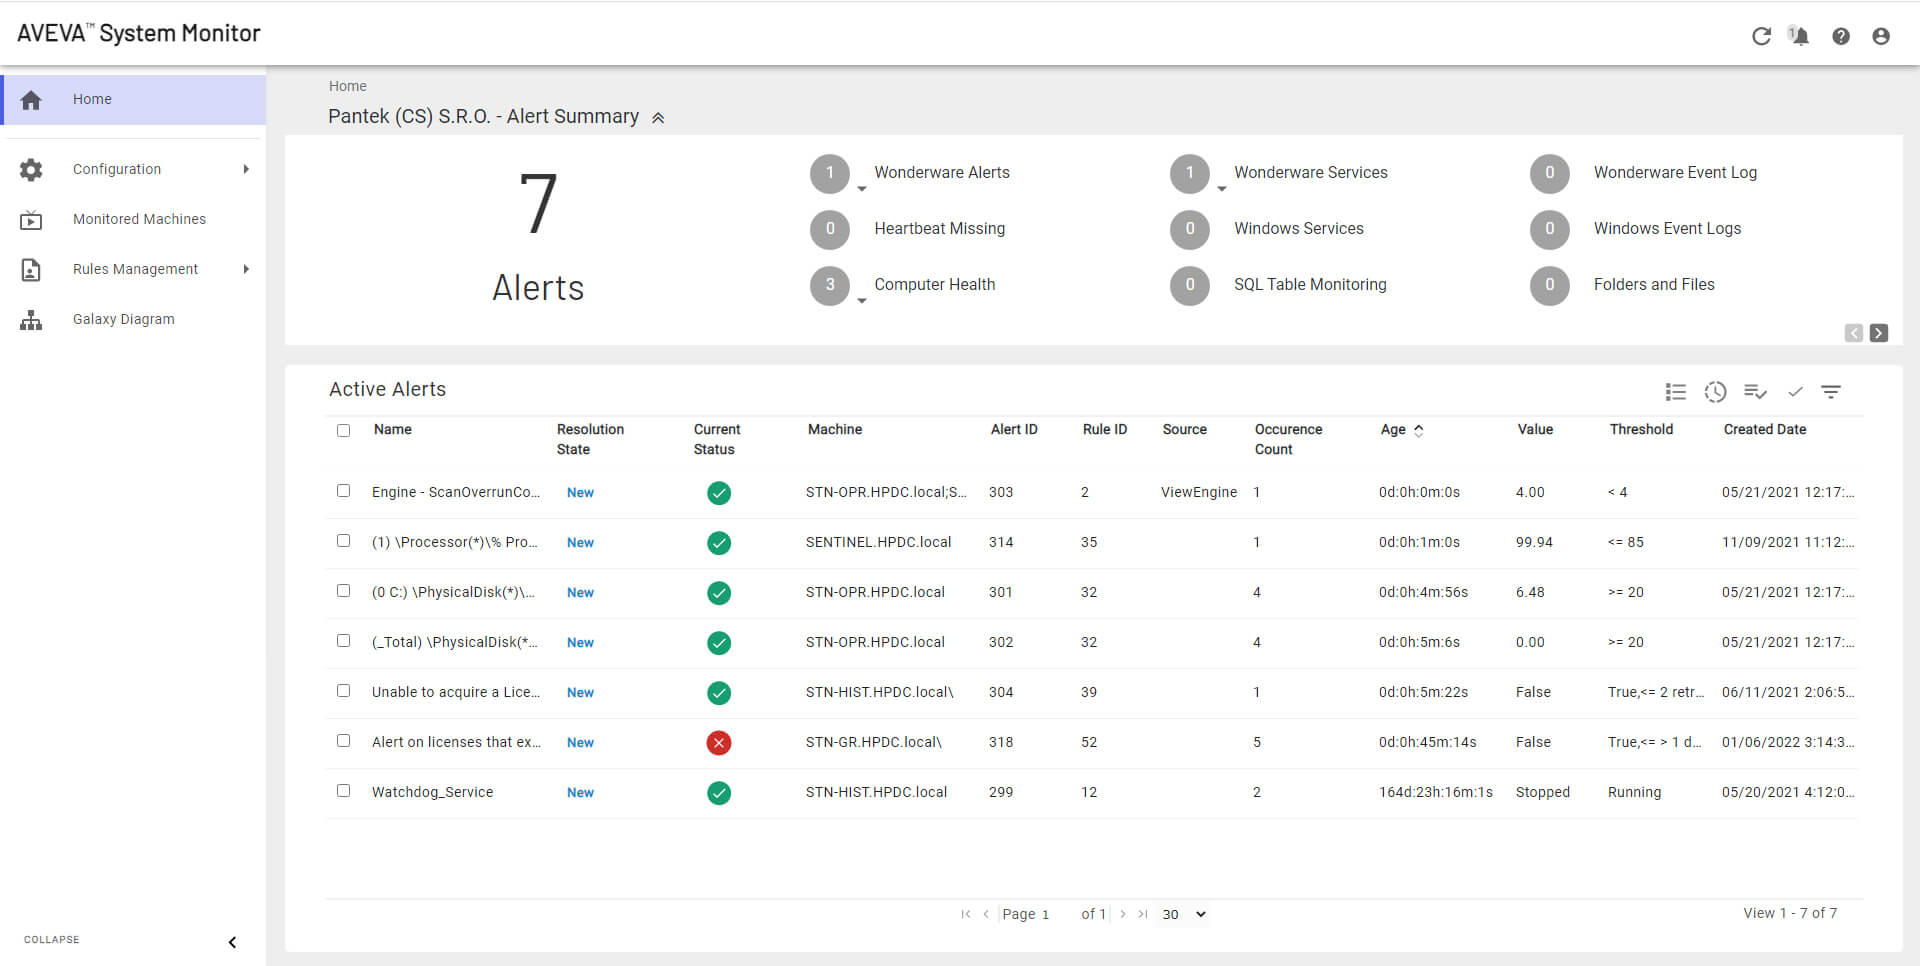Click the Home house icon

pos(31,100)
